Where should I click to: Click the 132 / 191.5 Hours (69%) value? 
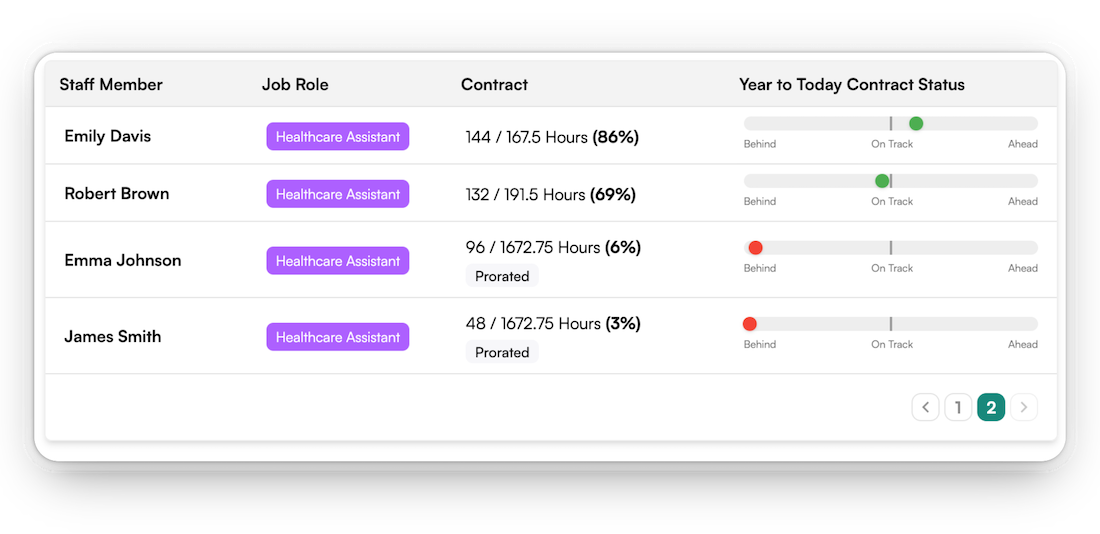(551, 194)
